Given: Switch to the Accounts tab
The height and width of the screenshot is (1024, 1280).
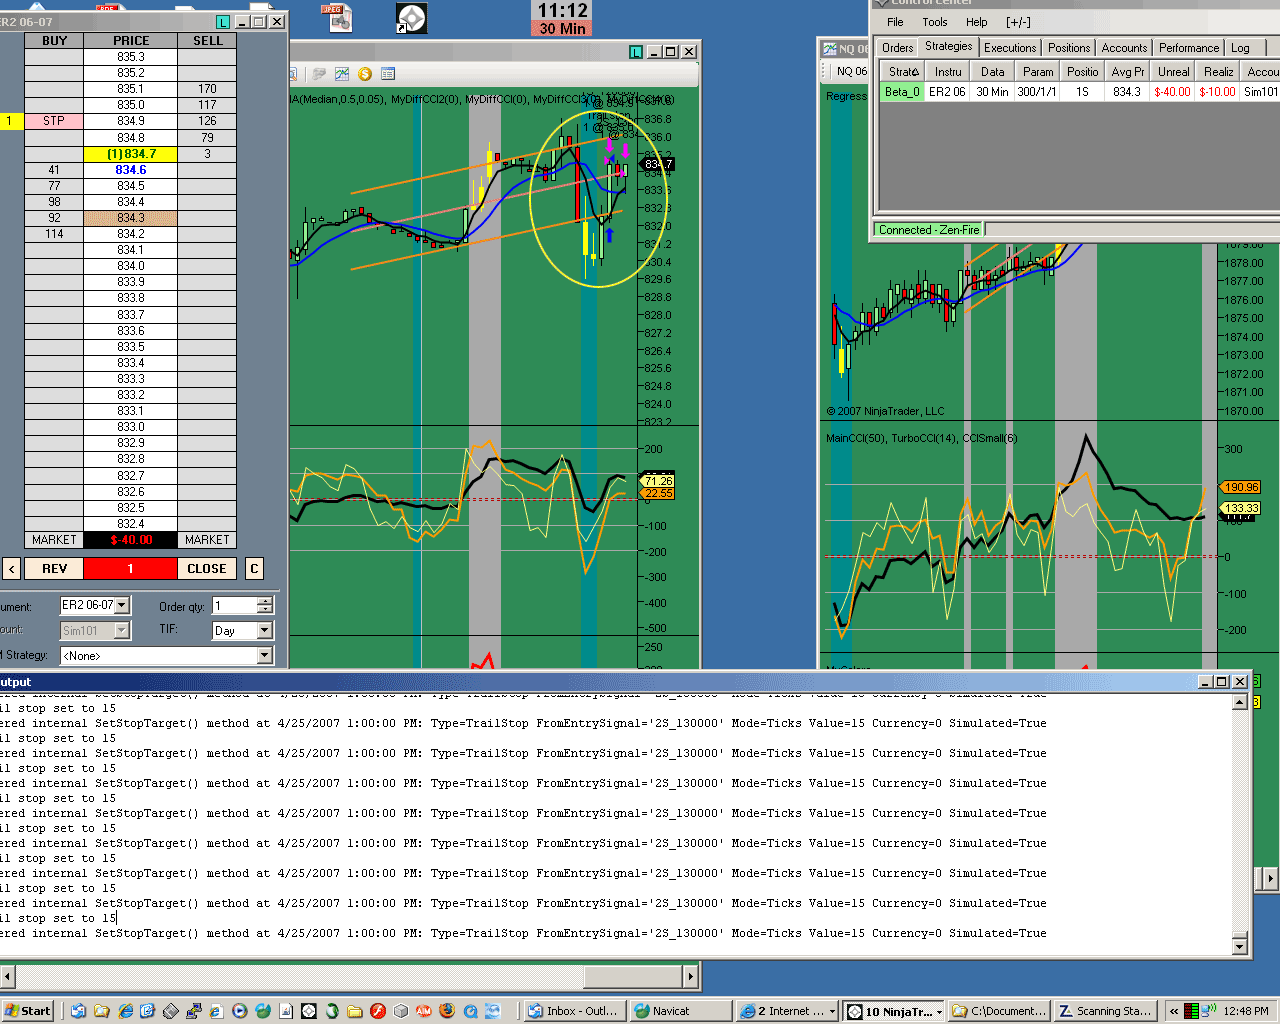Looking at the screenshot, I should pyautogui.click(x=1125, y=48).
